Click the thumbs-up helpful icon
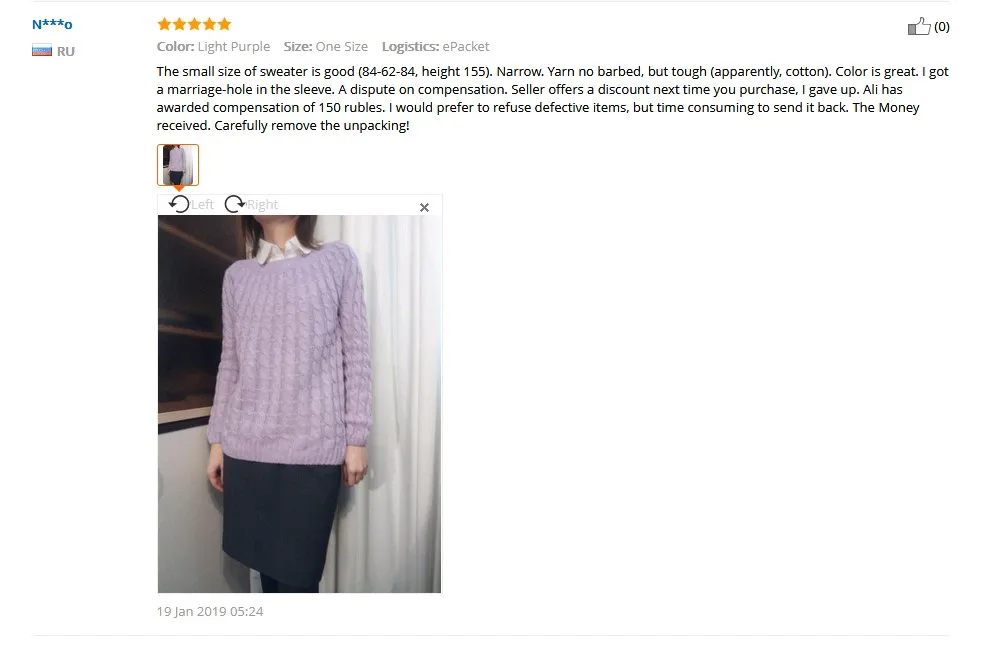Viewport: 983px width, 646px height. point(918,26)
